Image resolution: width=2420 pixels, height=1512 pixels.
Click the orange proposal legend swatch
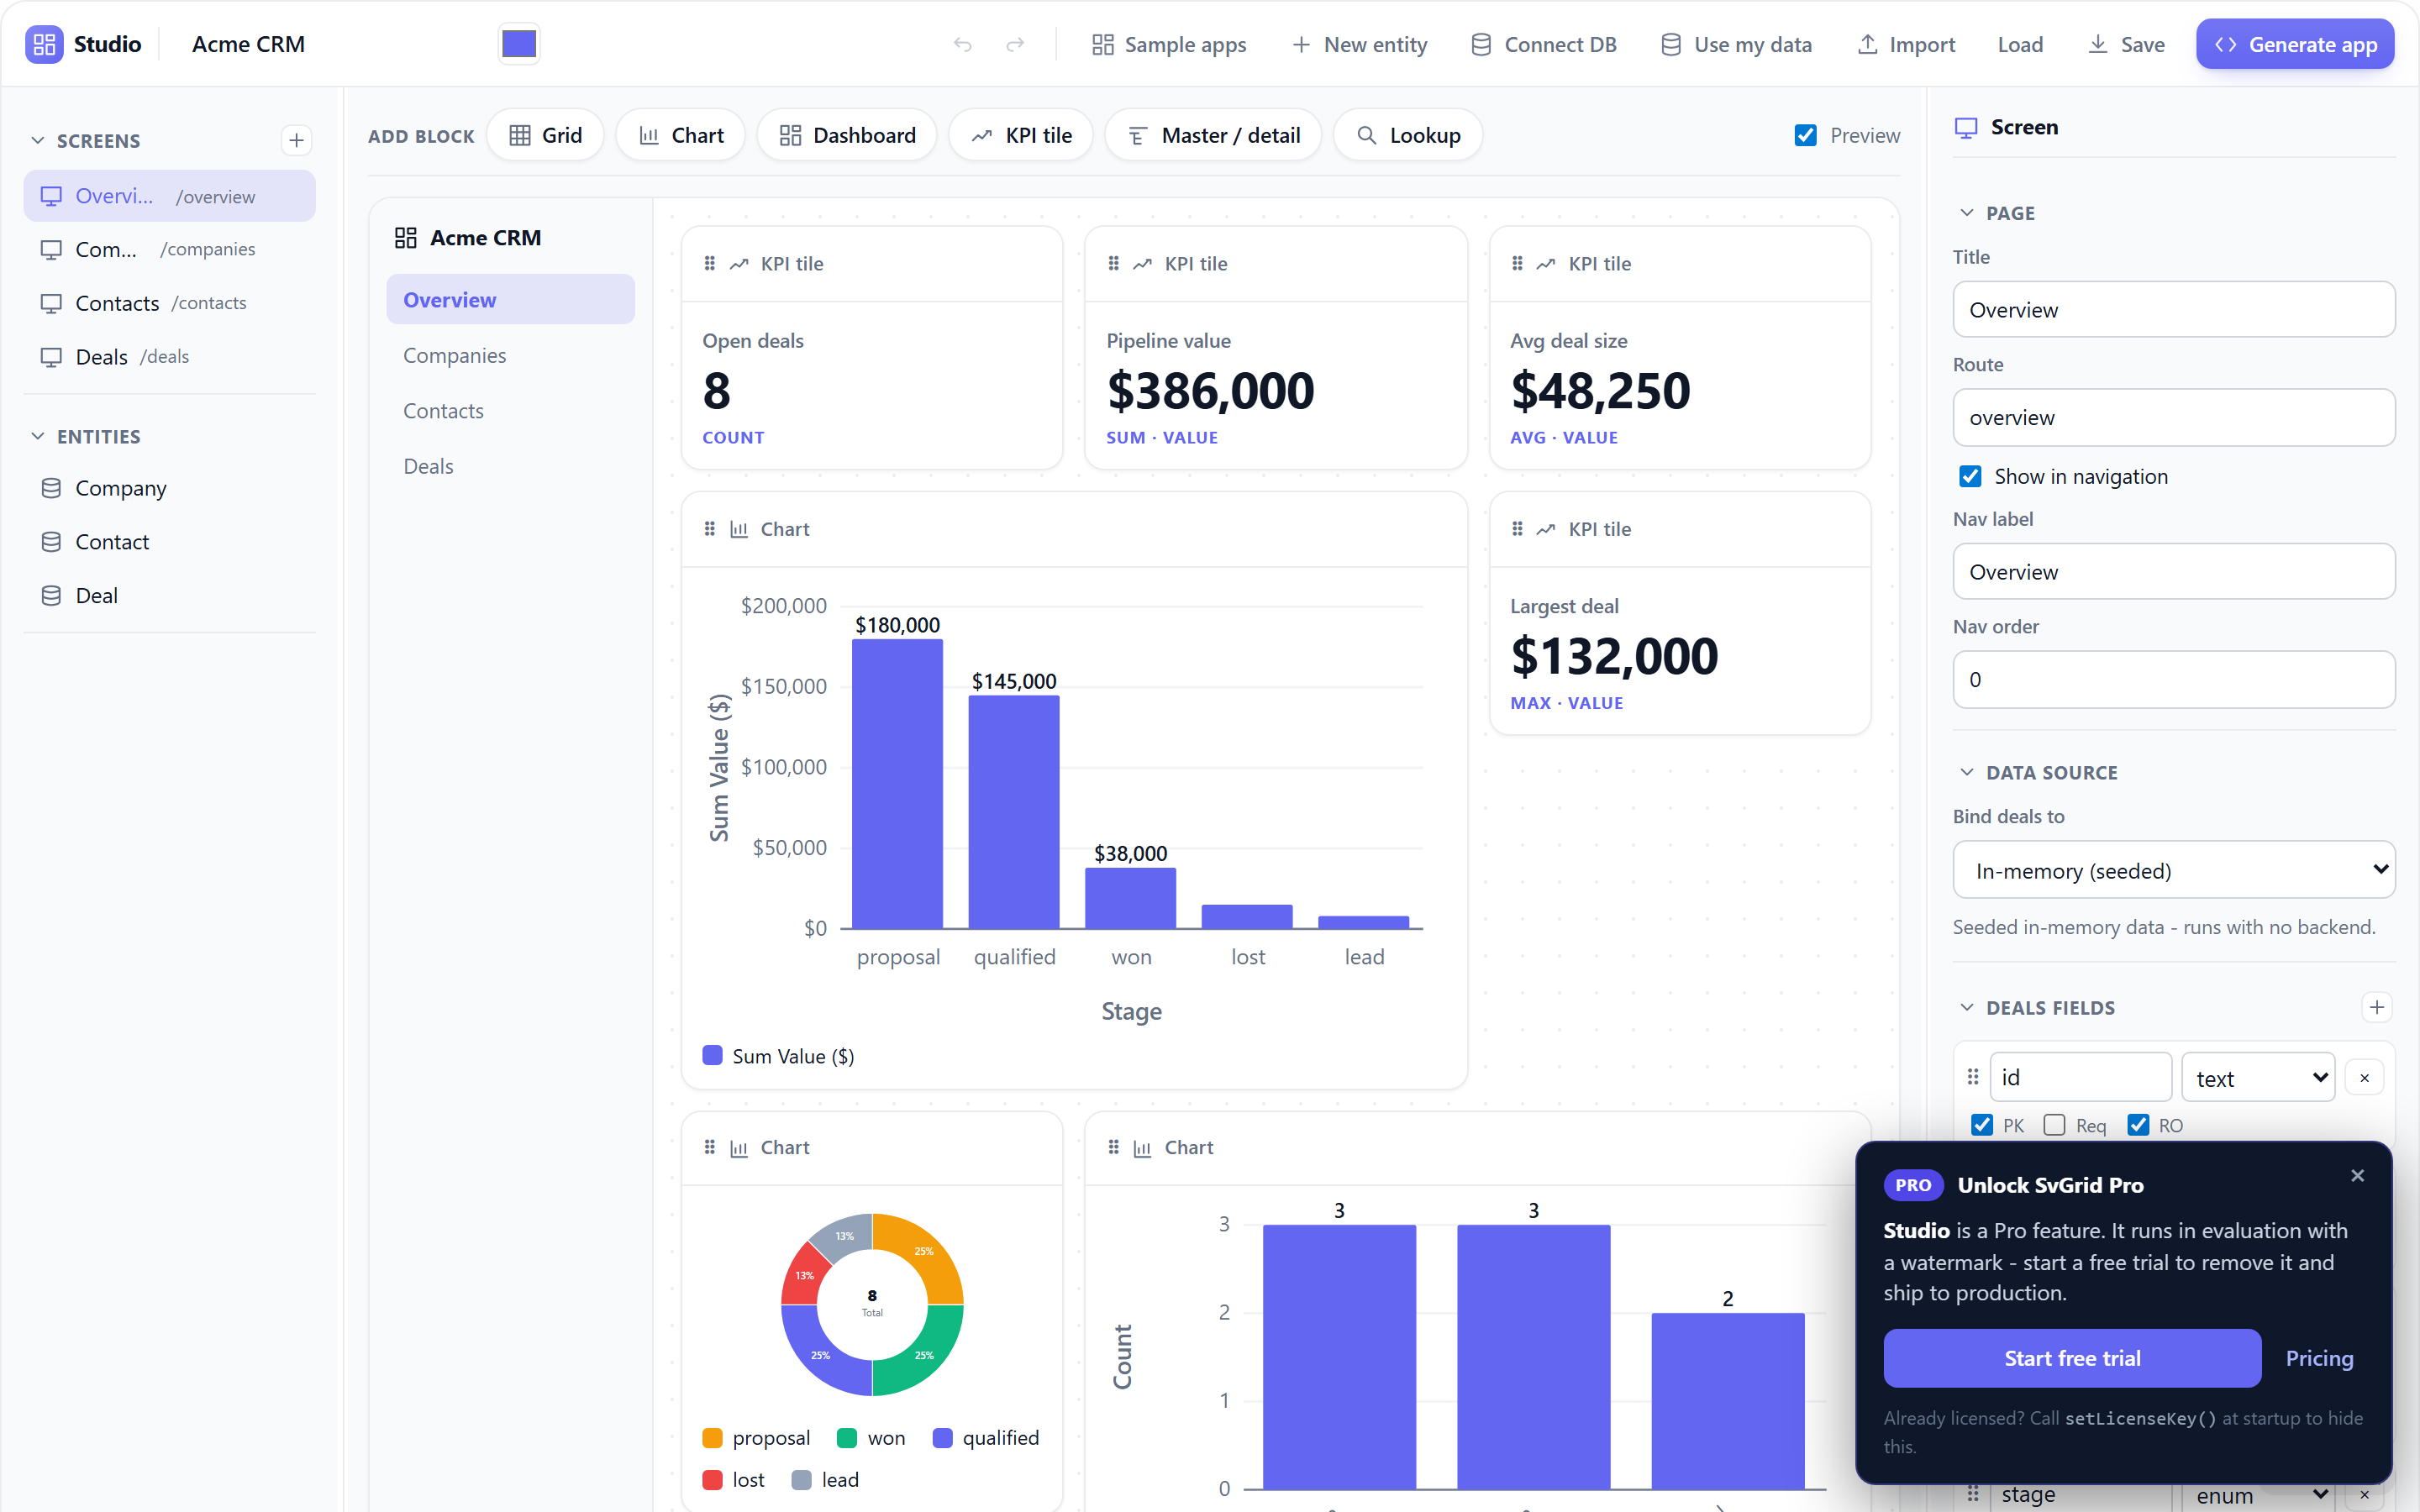[x=712, y=1438]
